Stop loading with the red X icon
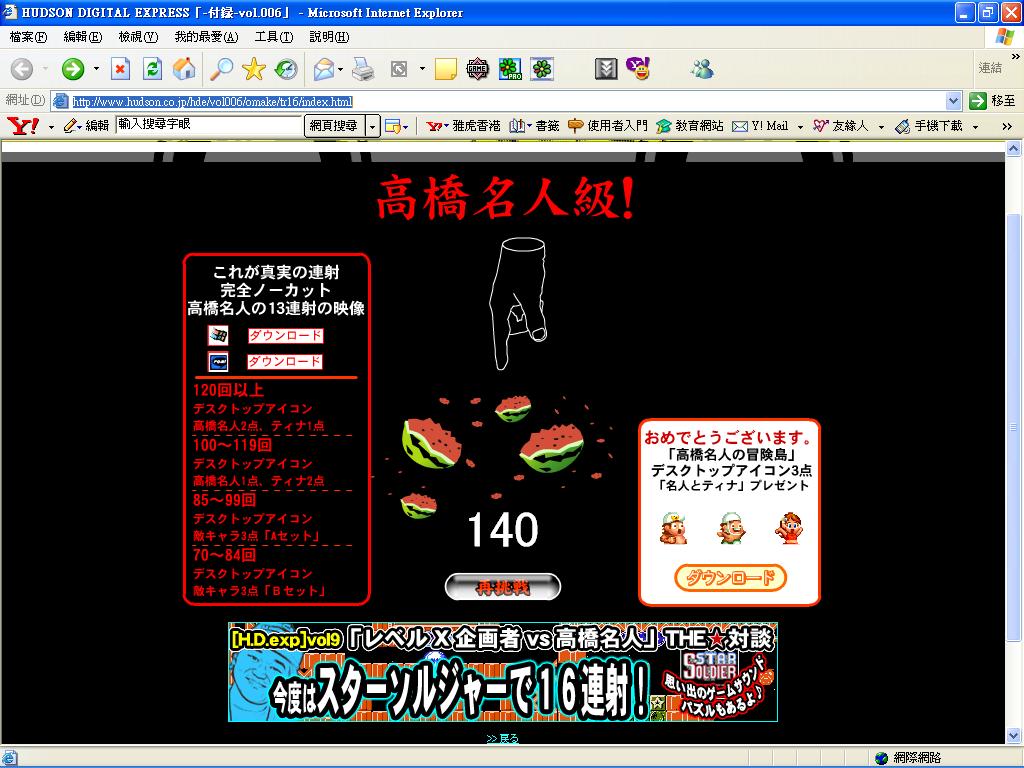Viewport: 1024px width, 768px height. [x=120, y=69]
